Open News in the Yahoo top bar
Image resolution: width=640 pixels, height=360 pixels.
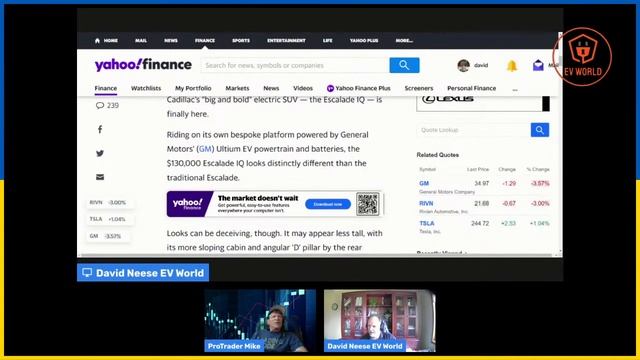coord(171,40)
